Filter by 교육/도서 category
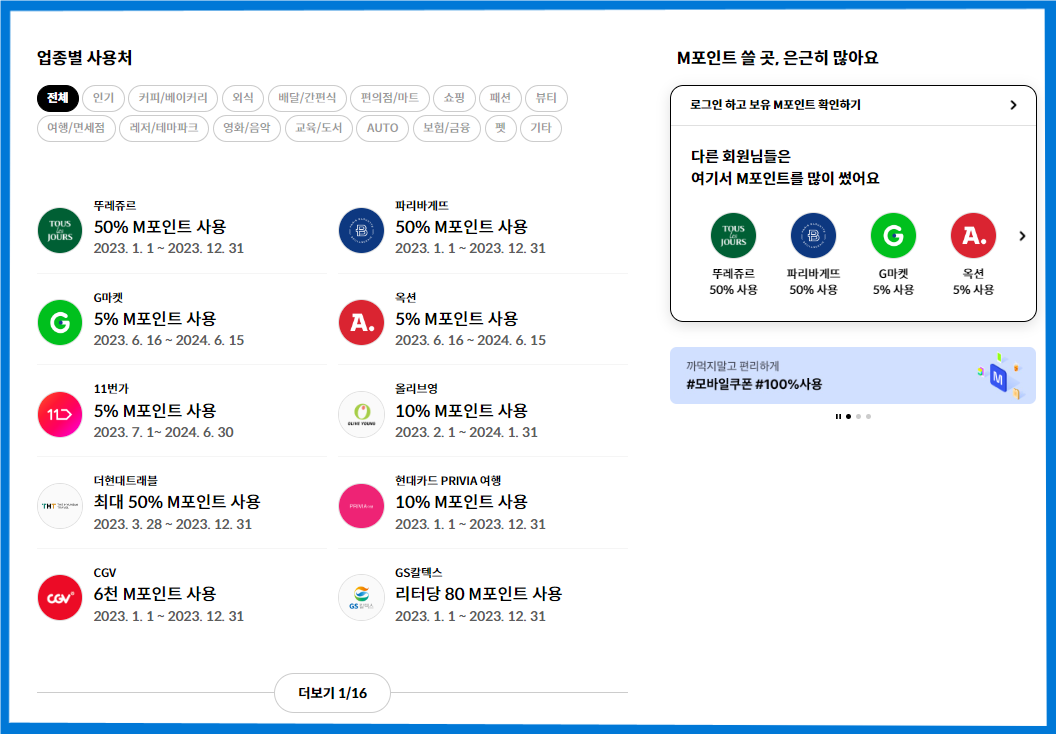 [x=319, y=128]
